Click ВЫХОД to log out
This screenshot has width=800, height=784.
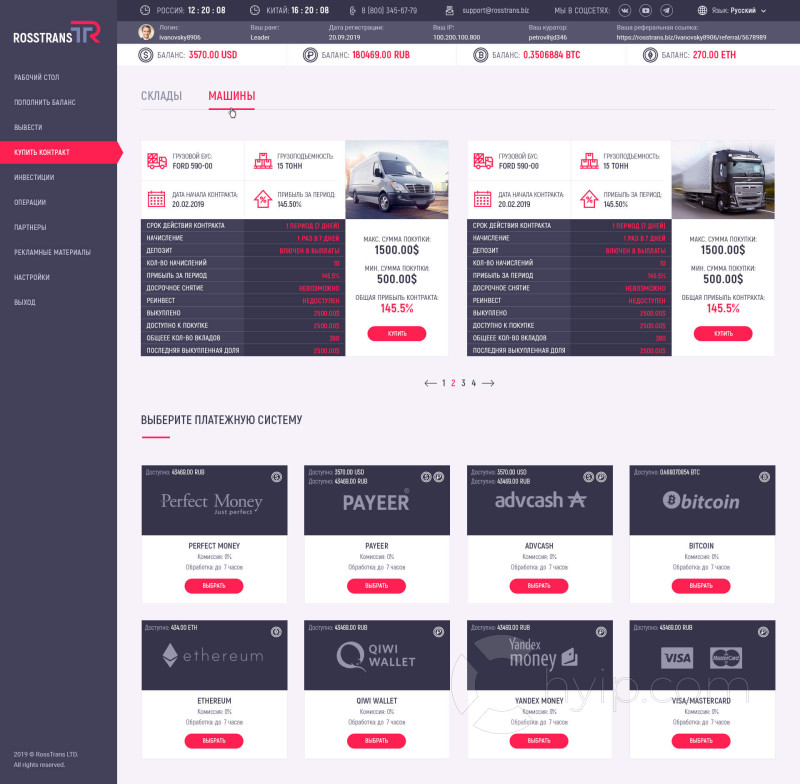(x=25, y=302)
